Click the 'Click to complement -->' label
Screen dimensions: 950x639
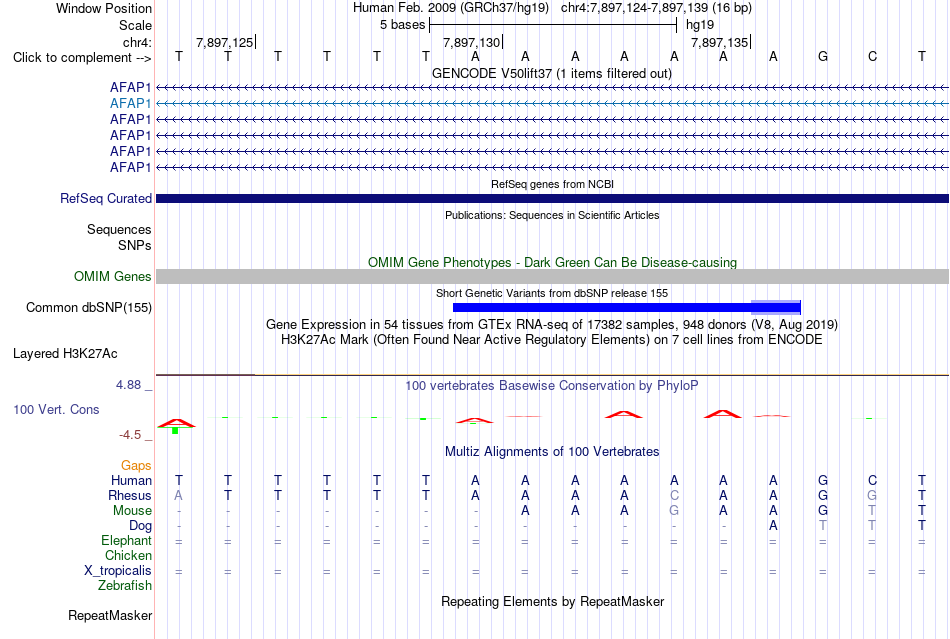point(82,58)
